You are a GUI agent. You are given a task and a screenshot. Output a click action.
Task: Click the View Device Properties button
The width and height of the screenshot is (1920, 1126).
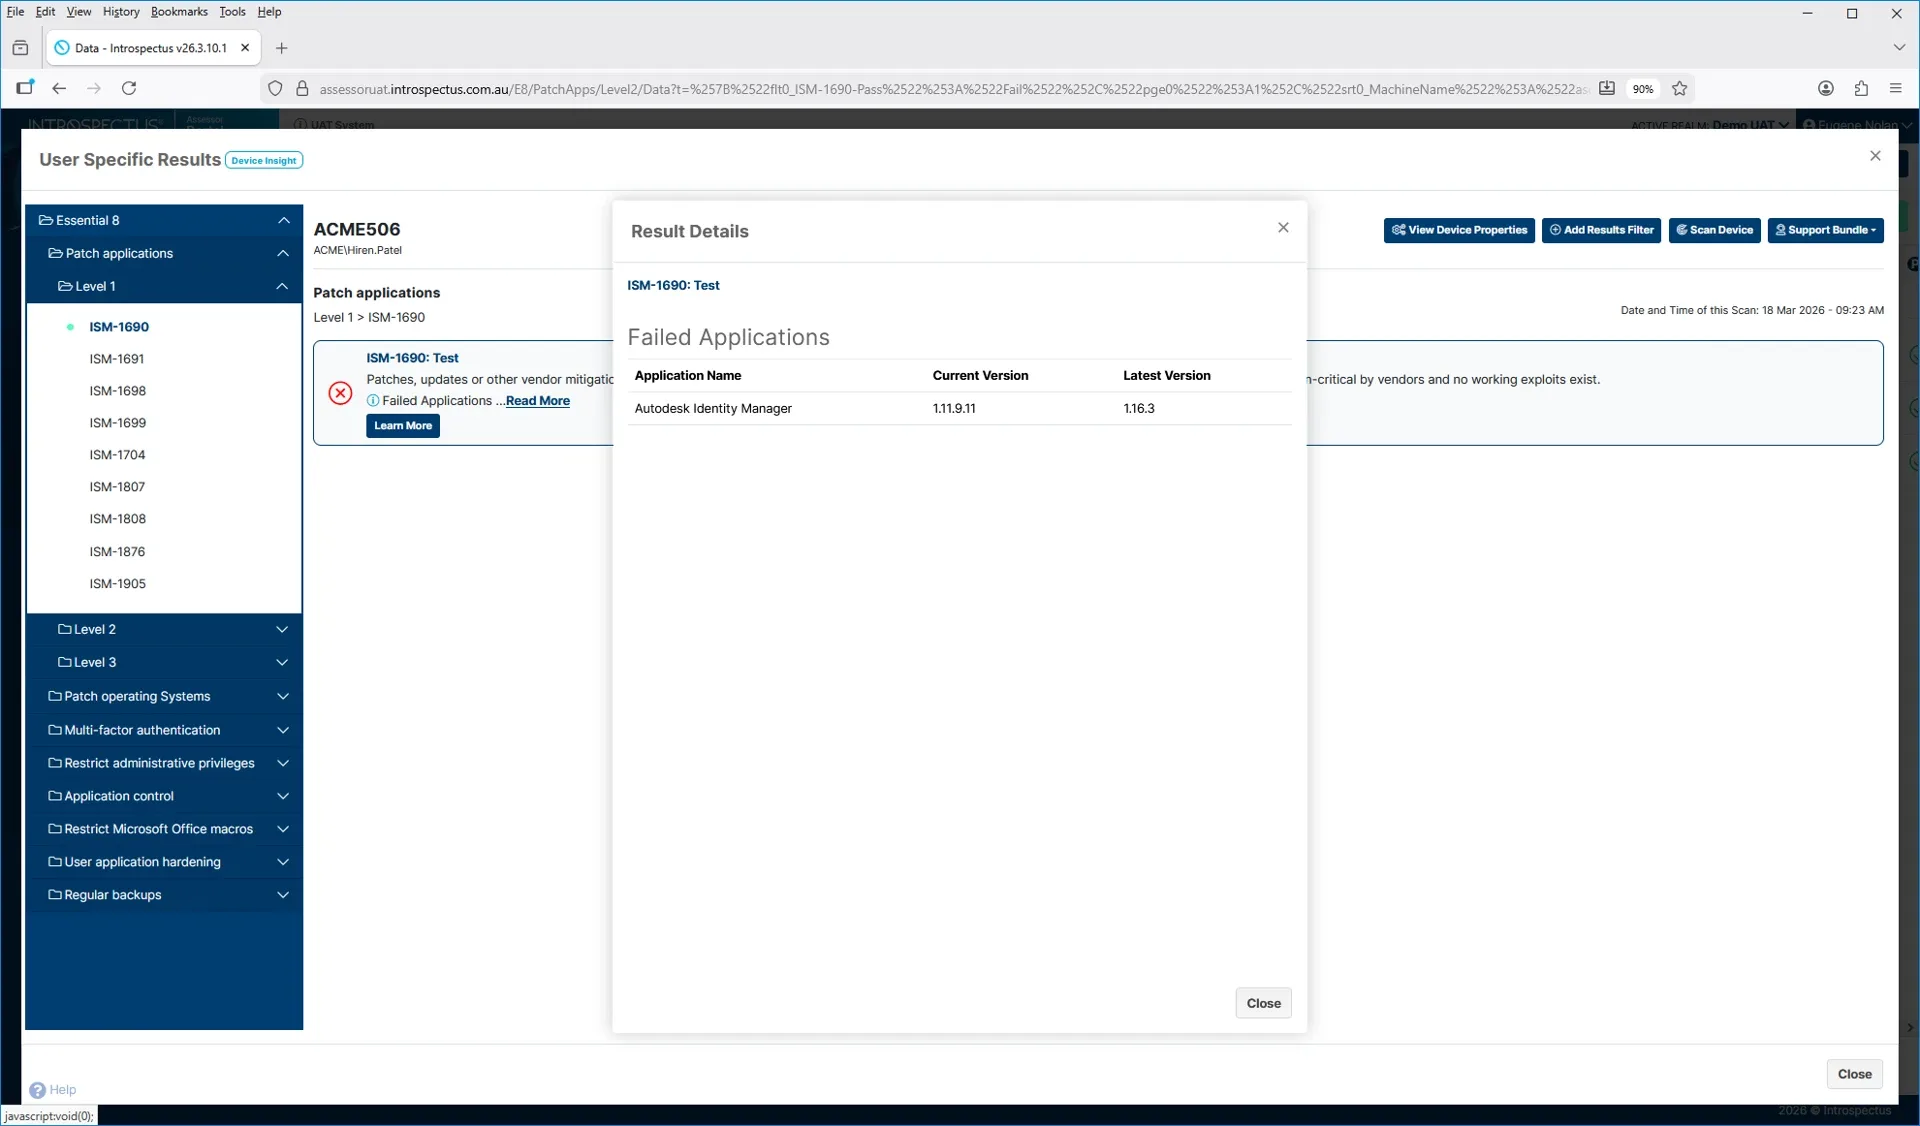tap(1459, 230)
